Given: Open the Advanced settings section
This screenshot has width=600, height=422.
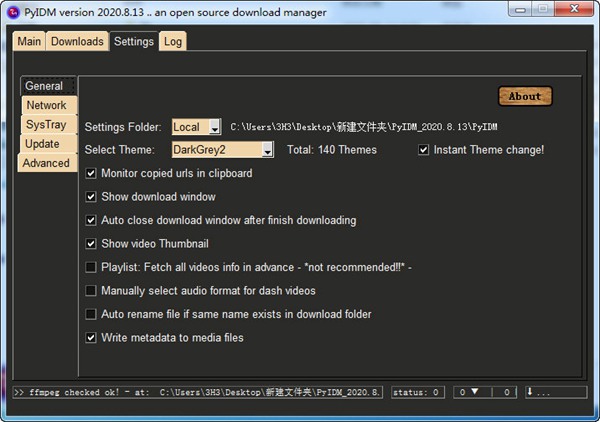Looking at the screenshot, I should click(x=46, y=163).
